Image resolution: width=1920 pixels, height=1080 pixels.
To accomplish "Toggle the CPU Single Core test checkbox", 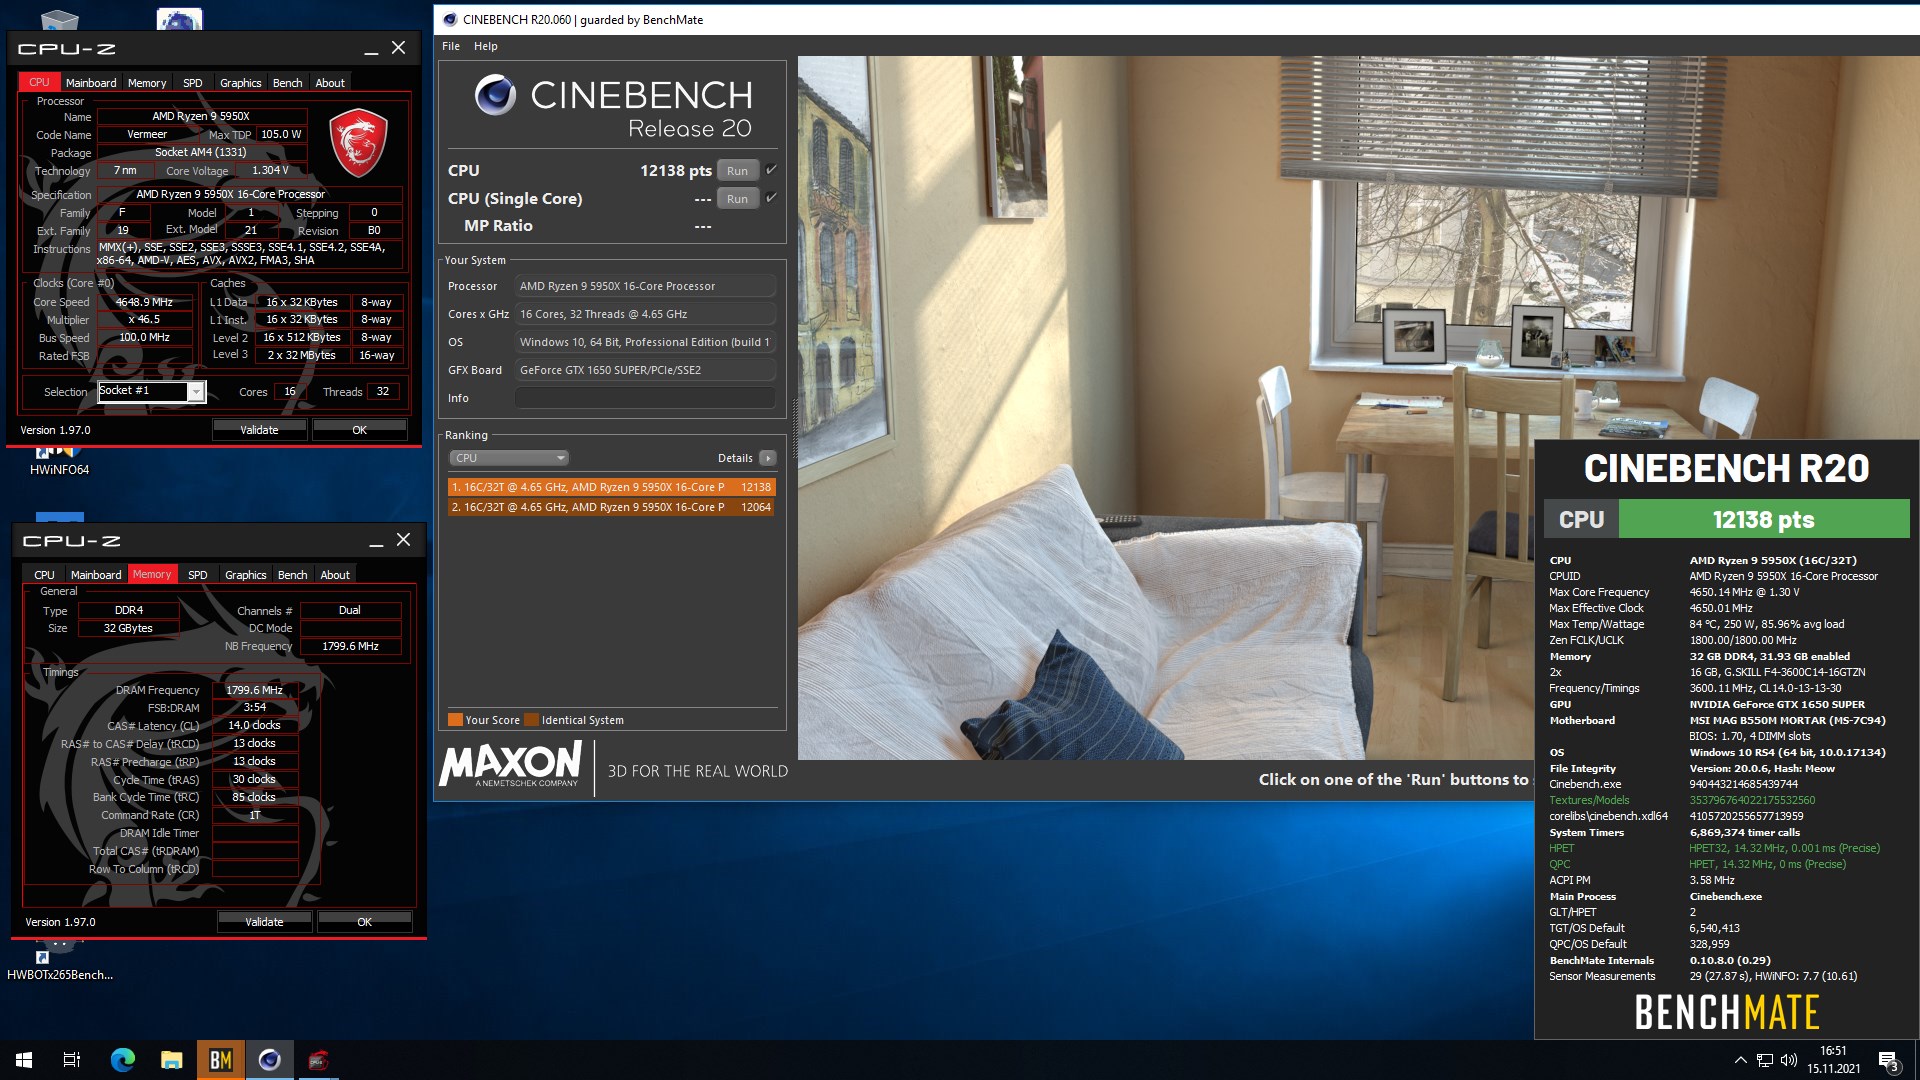I will click(771, 198).
